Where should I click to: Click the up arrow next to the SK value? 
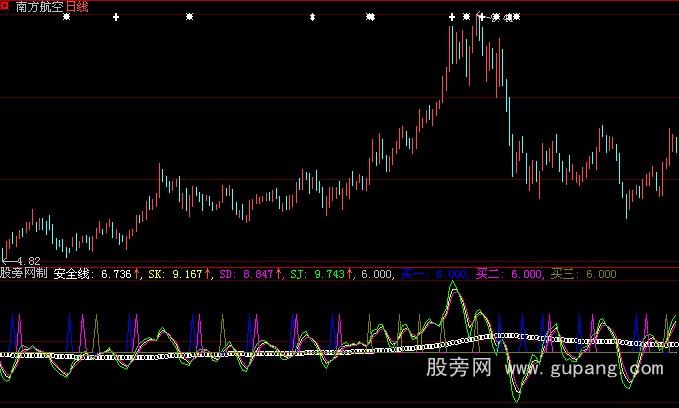point(209,273)
